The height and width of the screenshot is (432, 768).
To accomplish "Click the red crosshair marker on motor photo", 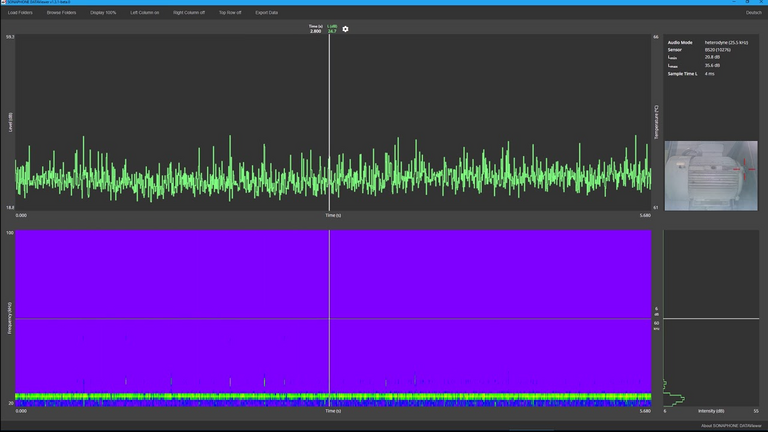I will (742, 170).
